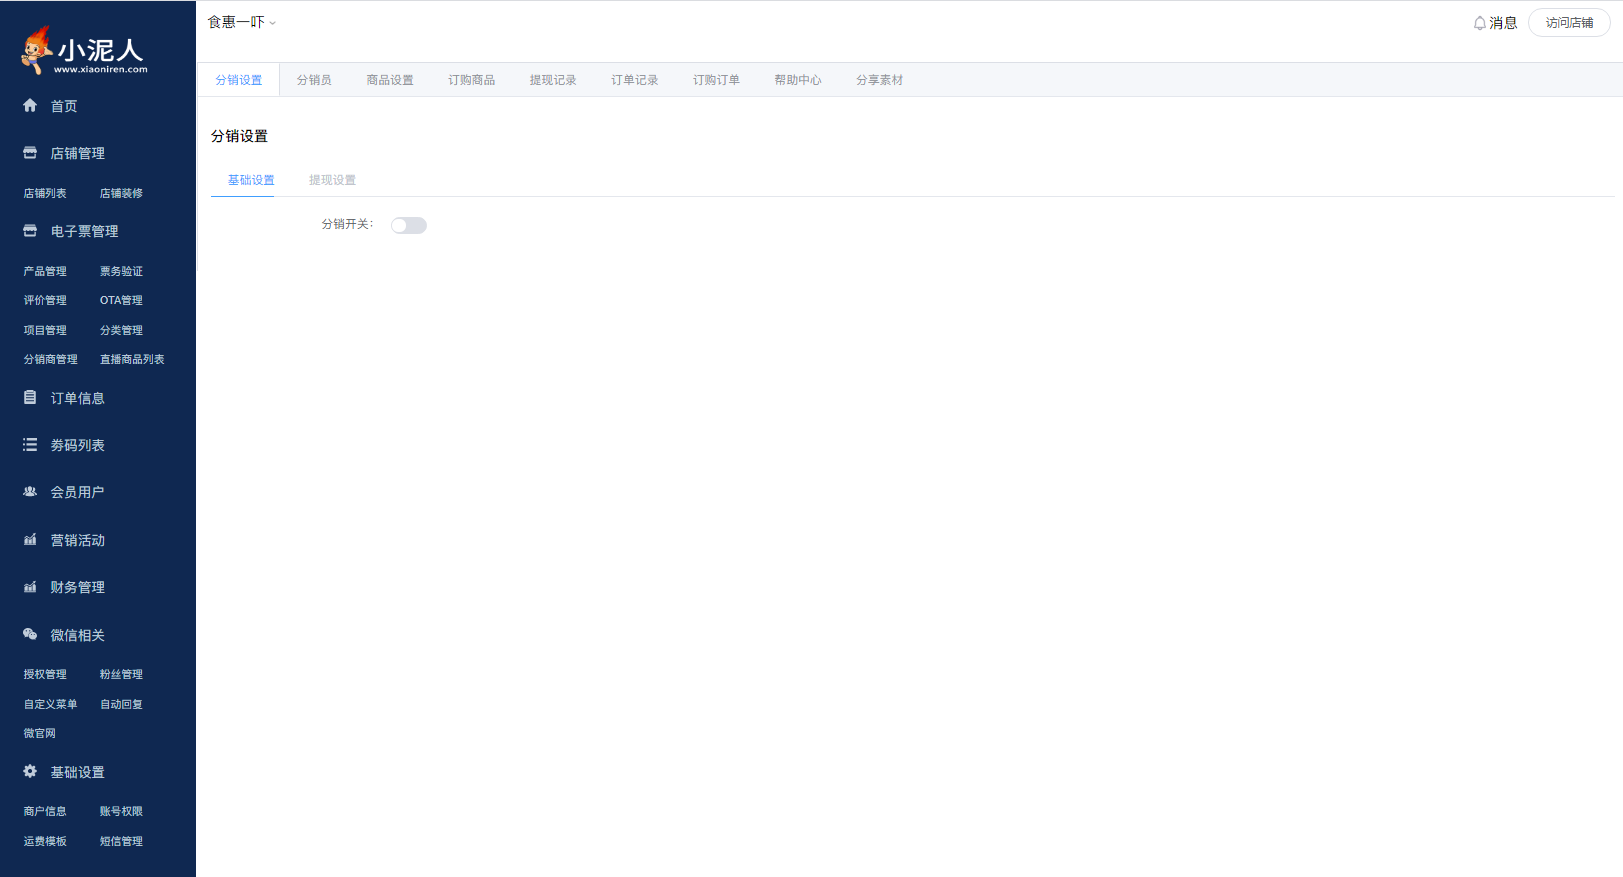This screenshot has height=877, width=1623.
Task: Click the gear icon beside 基础设置
Action: pos(30,771)
